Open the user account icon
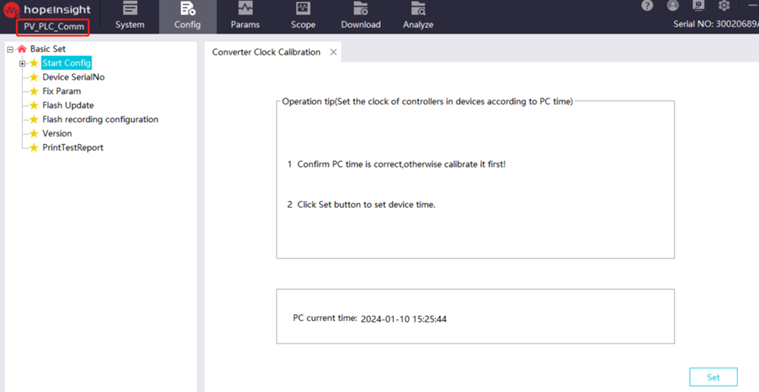This screenshot has height=392, width=759. pyautogui.click(x=673, y=6)
